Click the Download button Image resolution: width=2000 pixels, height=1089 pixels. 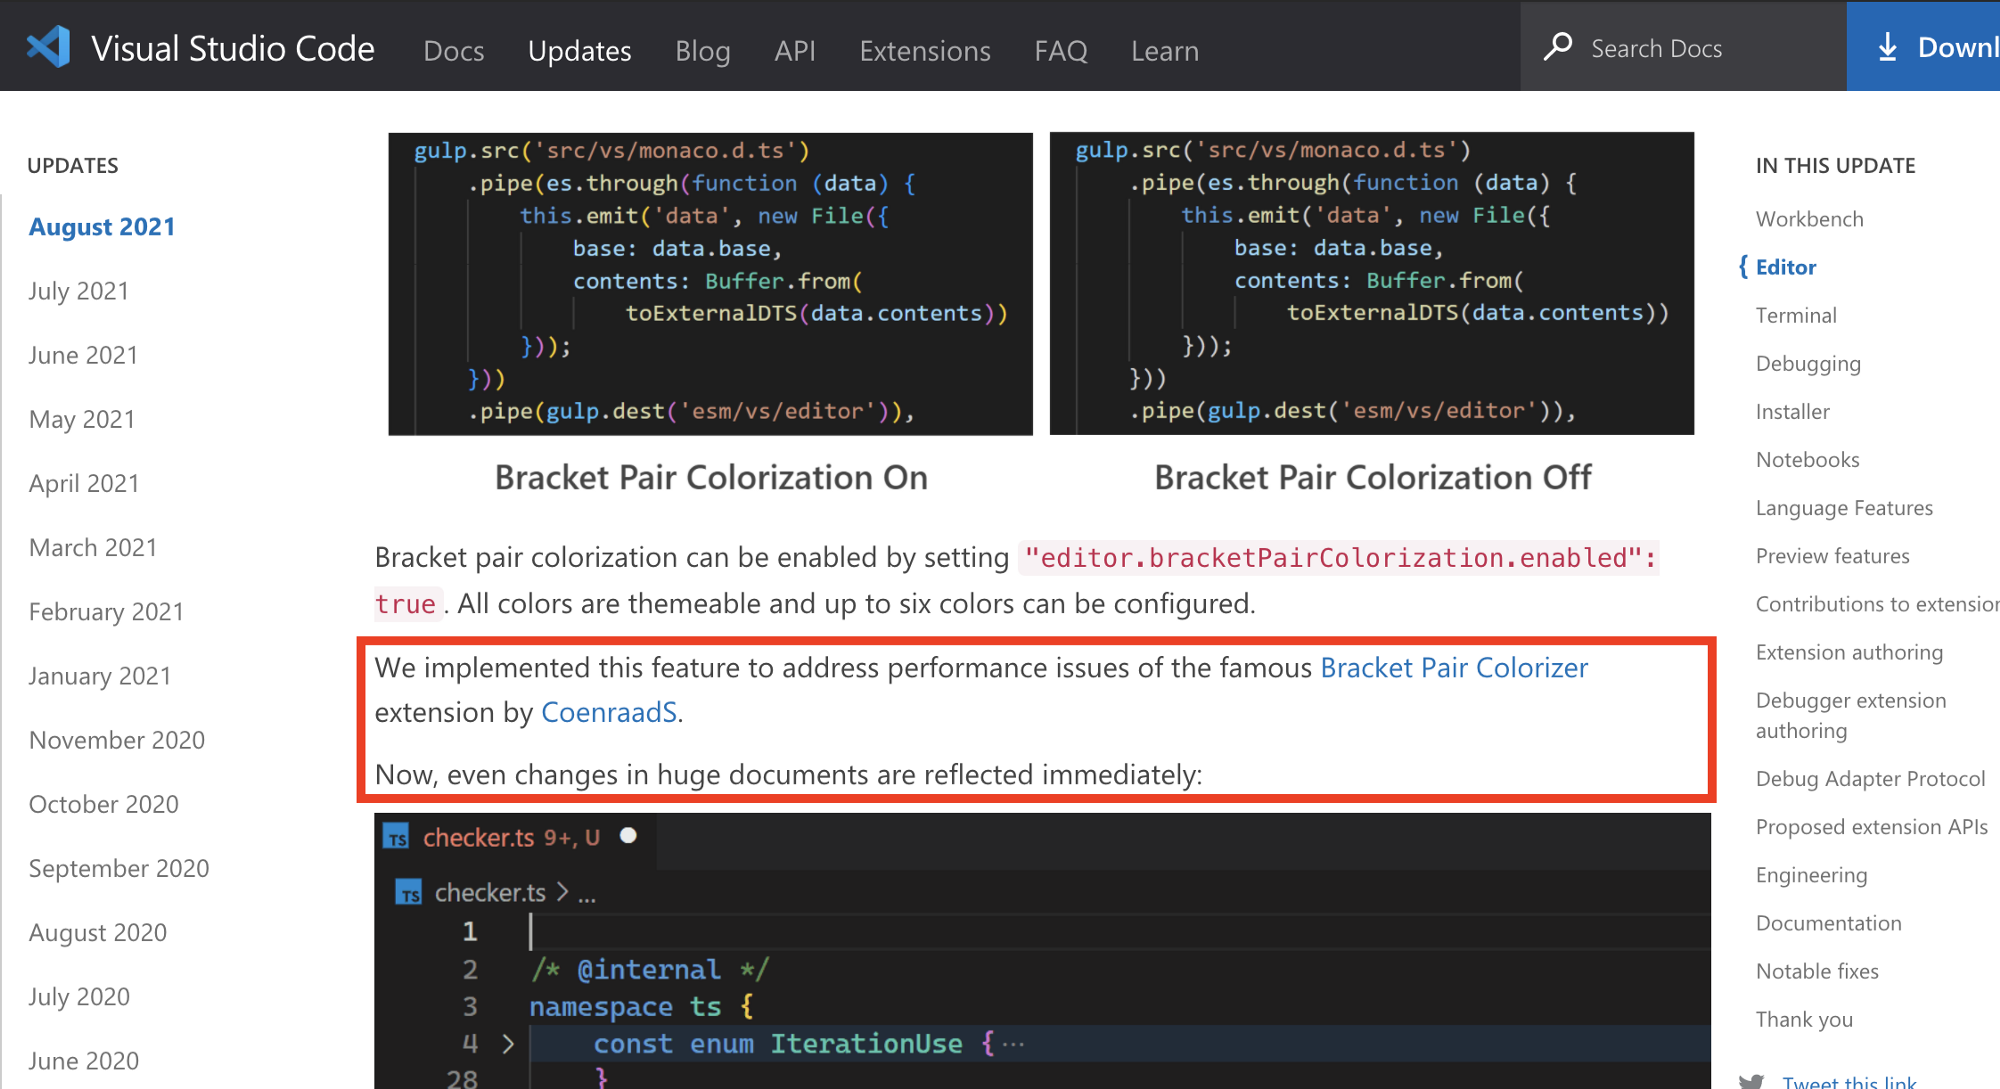click(1923, 47)
